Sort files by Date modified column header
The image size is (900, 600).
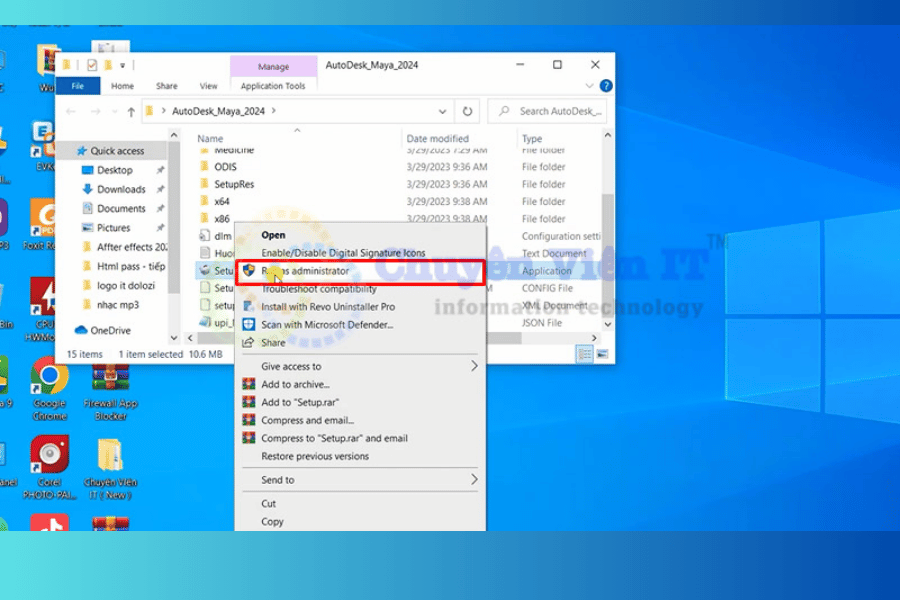[438, 139]
